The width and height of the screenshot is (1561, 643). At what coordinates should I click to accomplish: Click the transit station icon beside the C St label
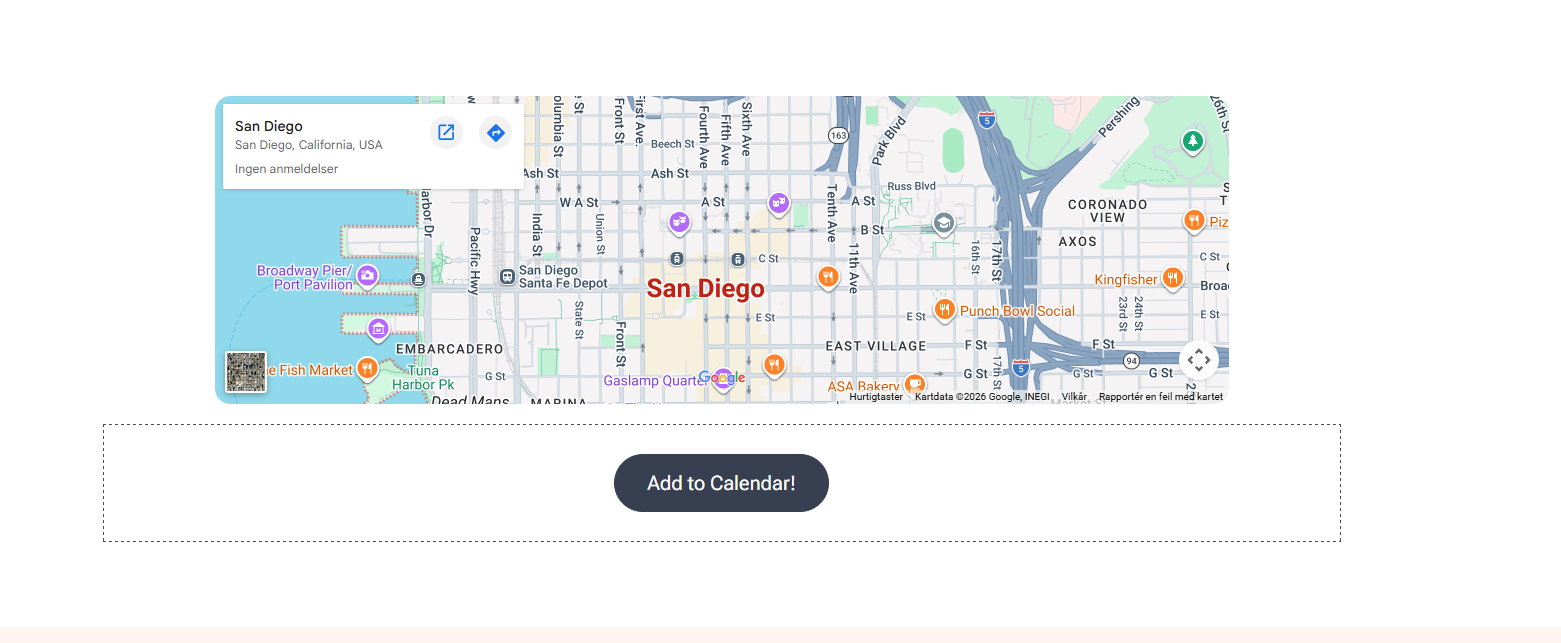(737, 259)
